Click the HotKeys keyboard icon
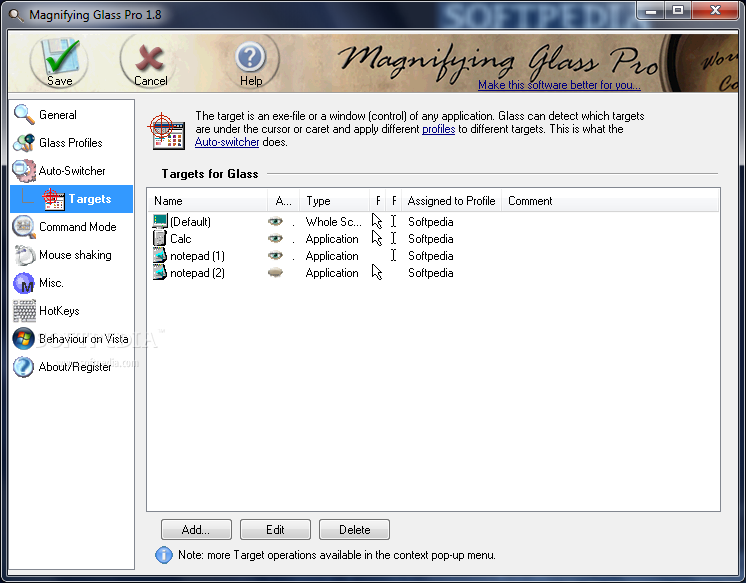746x583 pixels. point(24,311)
